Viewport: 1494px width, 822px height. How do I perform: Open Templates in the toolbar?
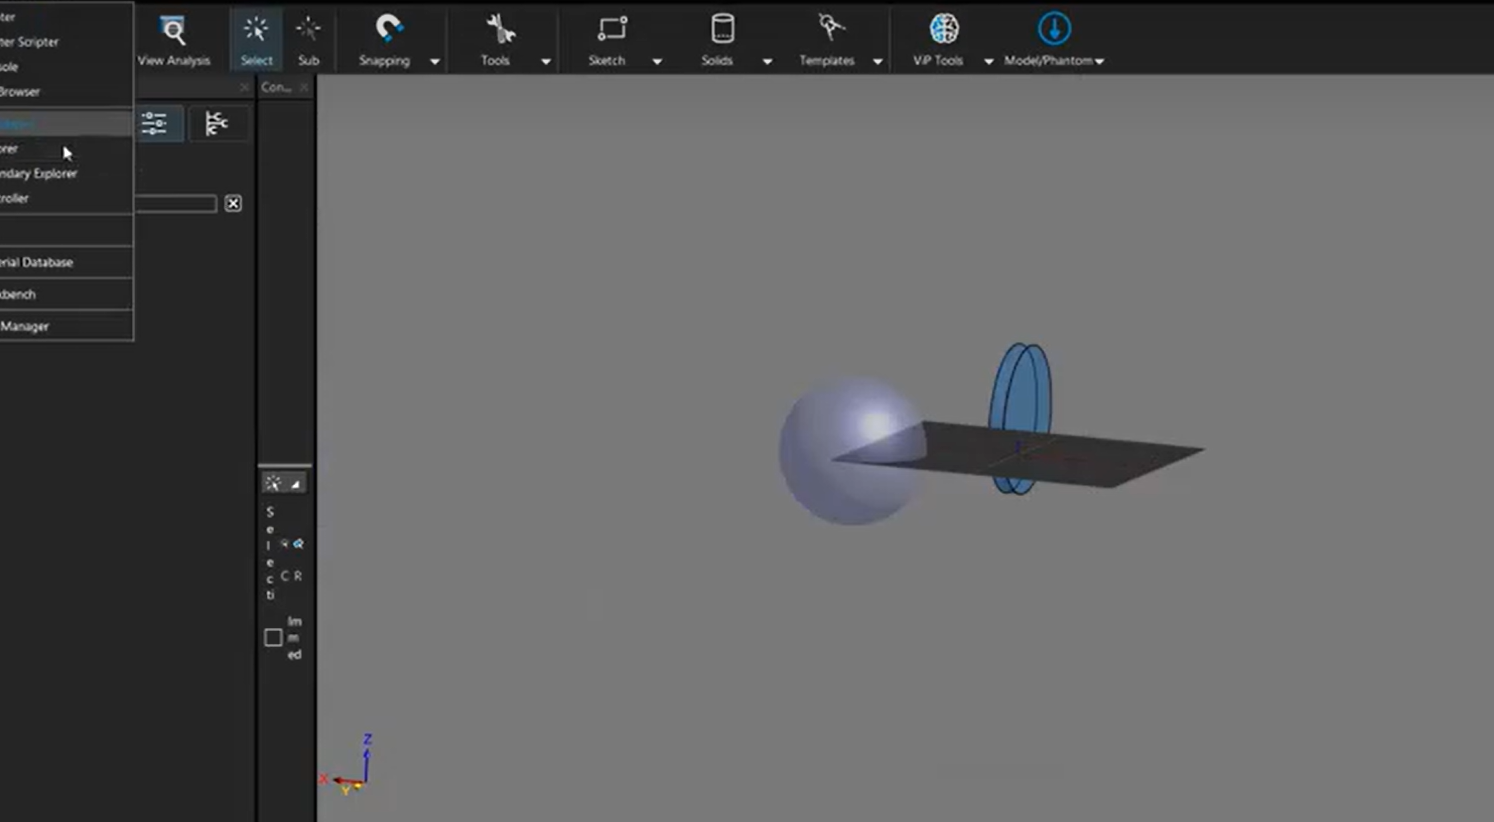coord(829,30)
